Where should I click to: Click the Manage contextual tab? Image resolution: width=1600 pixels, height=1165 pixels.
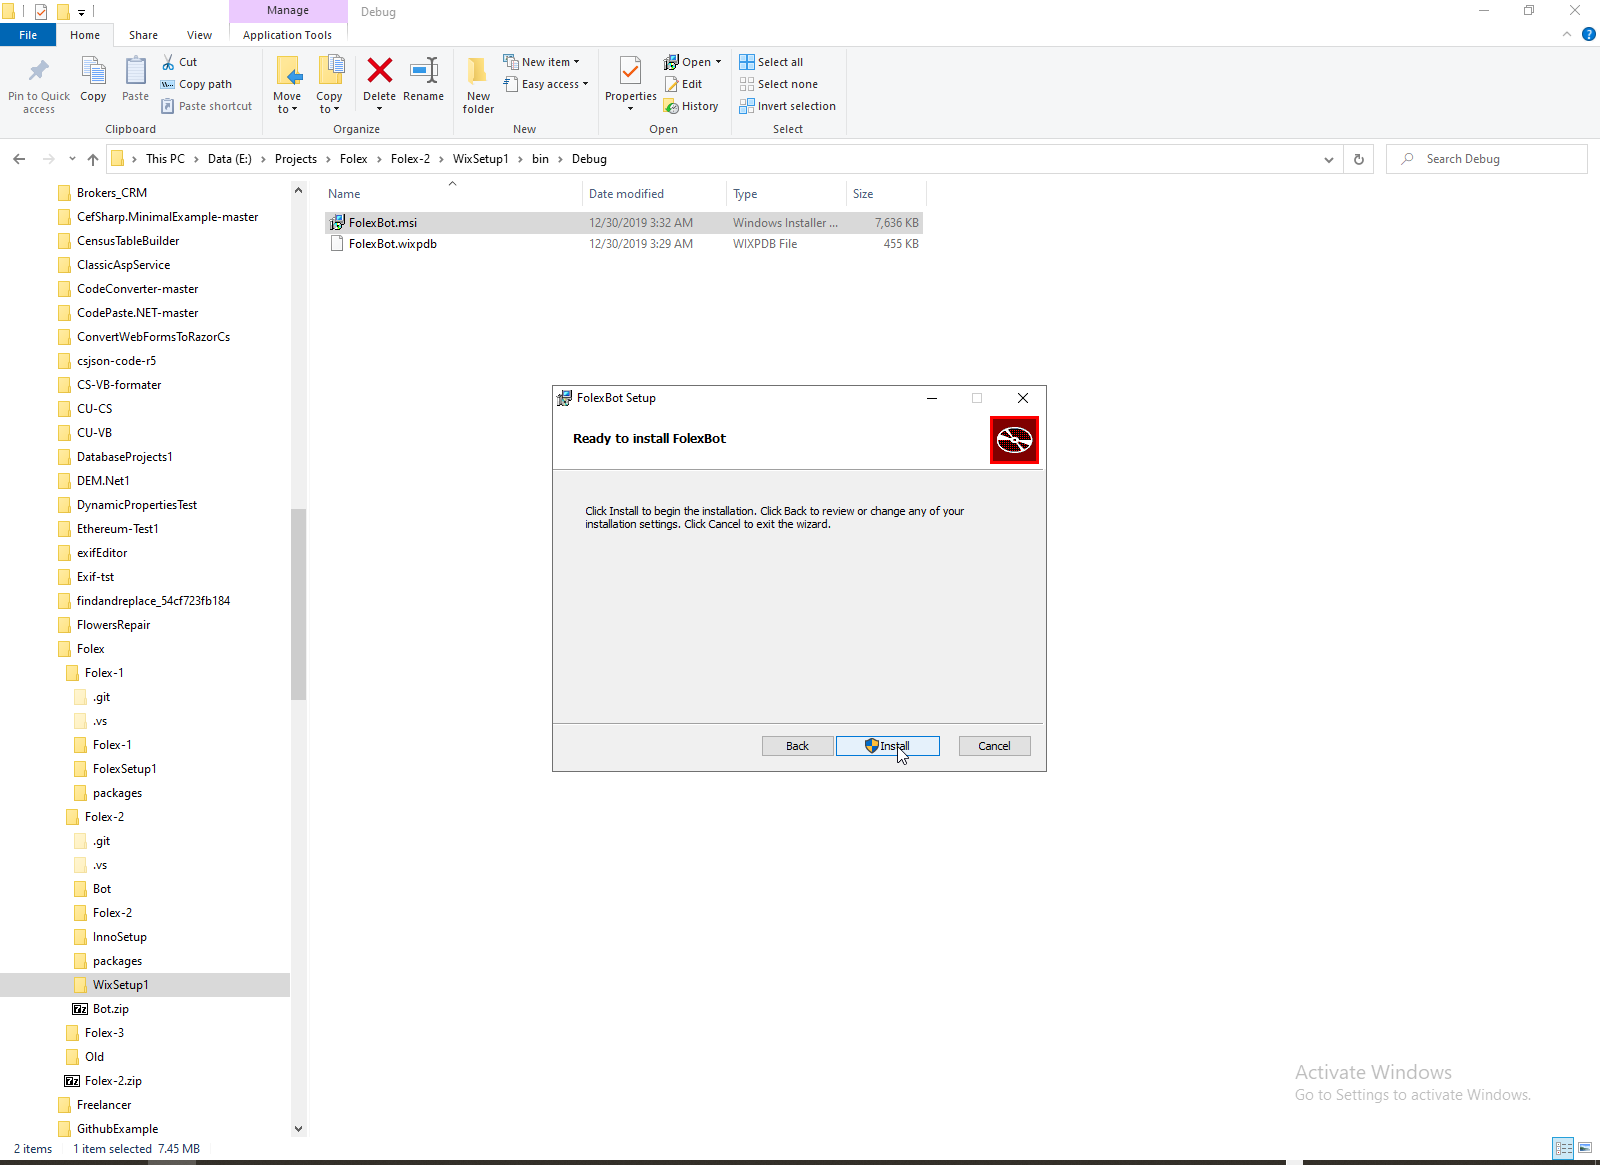pos(288,11)
